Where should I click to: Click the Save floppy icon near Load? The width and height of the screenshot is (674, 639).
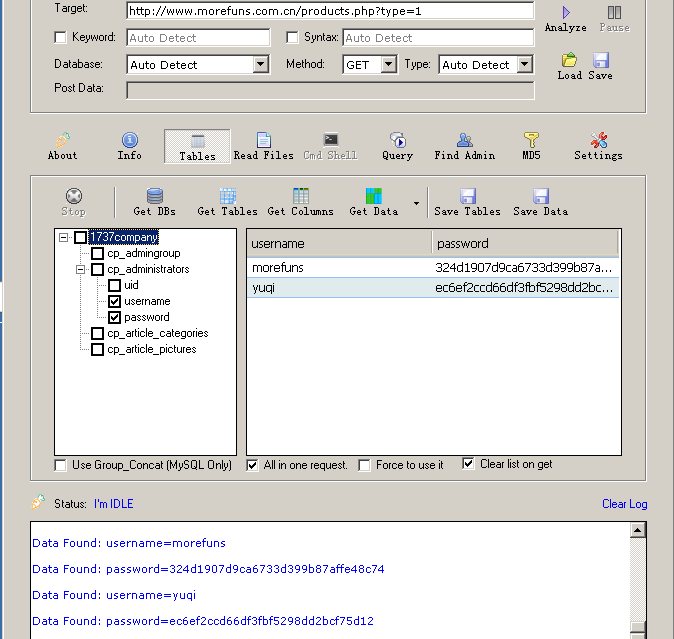(x=601, y=60)
